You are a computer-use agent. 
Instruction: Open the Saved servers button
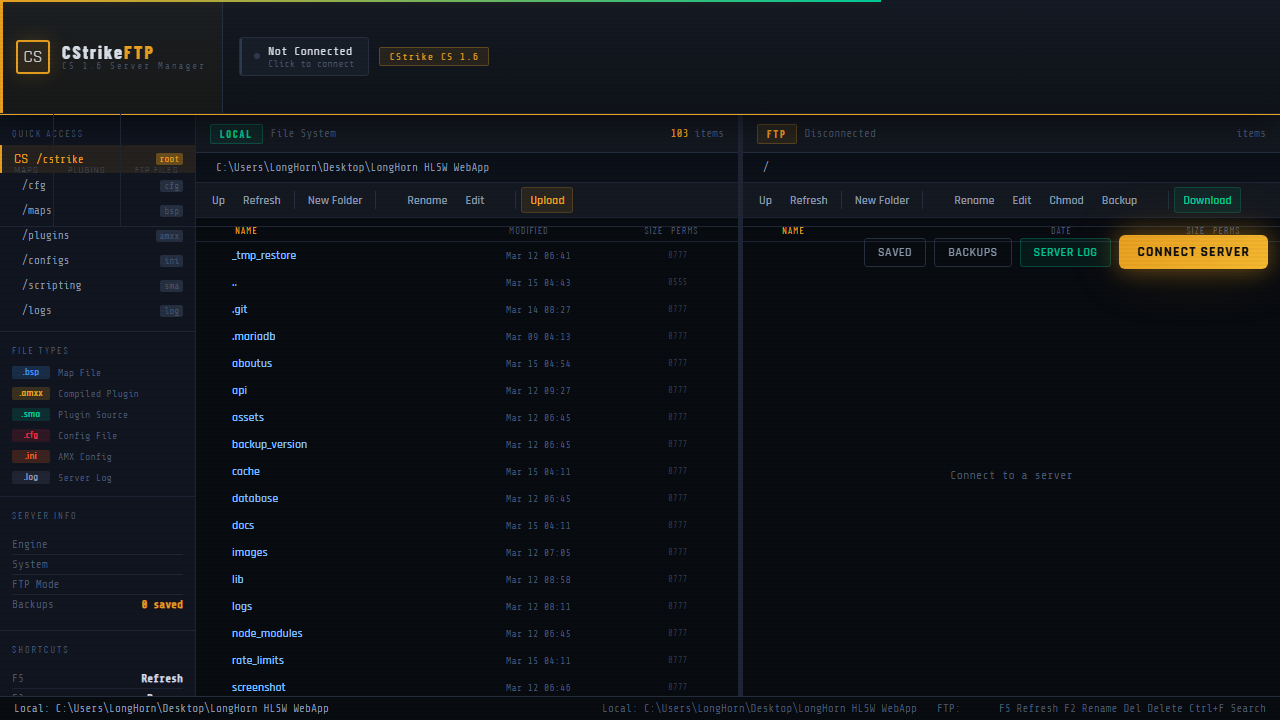click(895, 252)
